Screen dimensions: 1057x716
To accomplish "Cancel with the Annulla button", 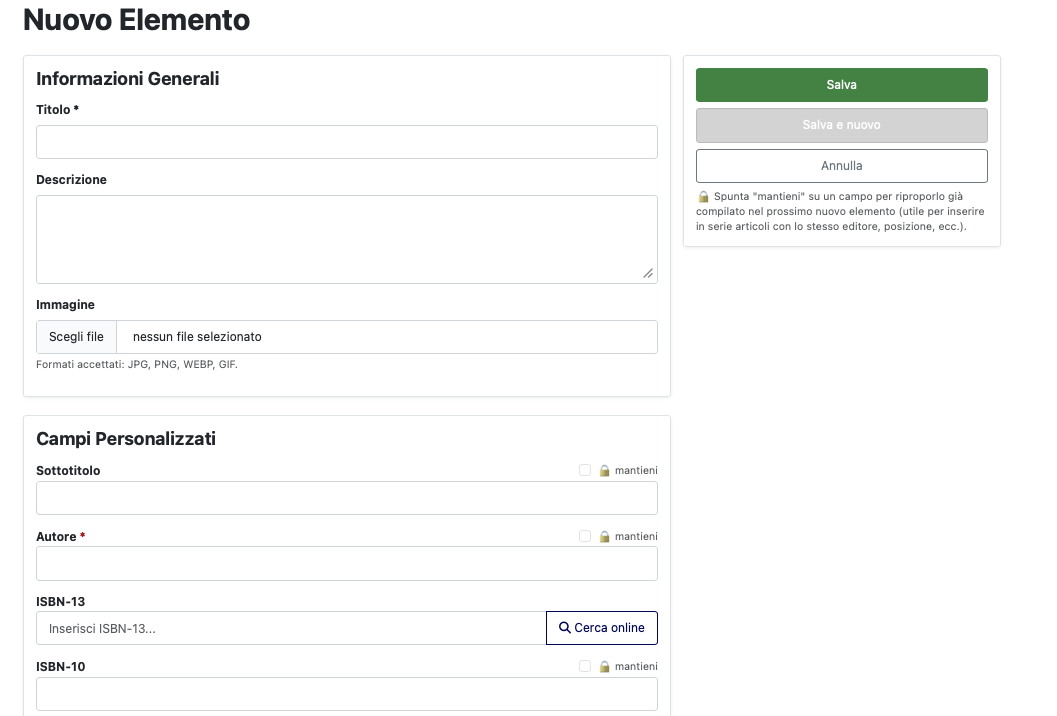I will (x=841, y=166).
